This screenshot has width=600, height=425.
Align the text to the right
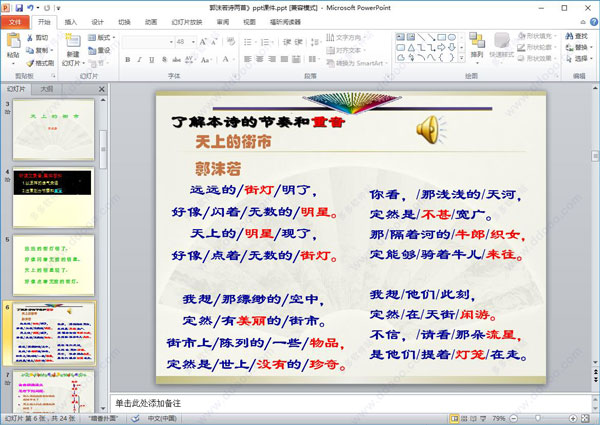[x=272, y=59]
